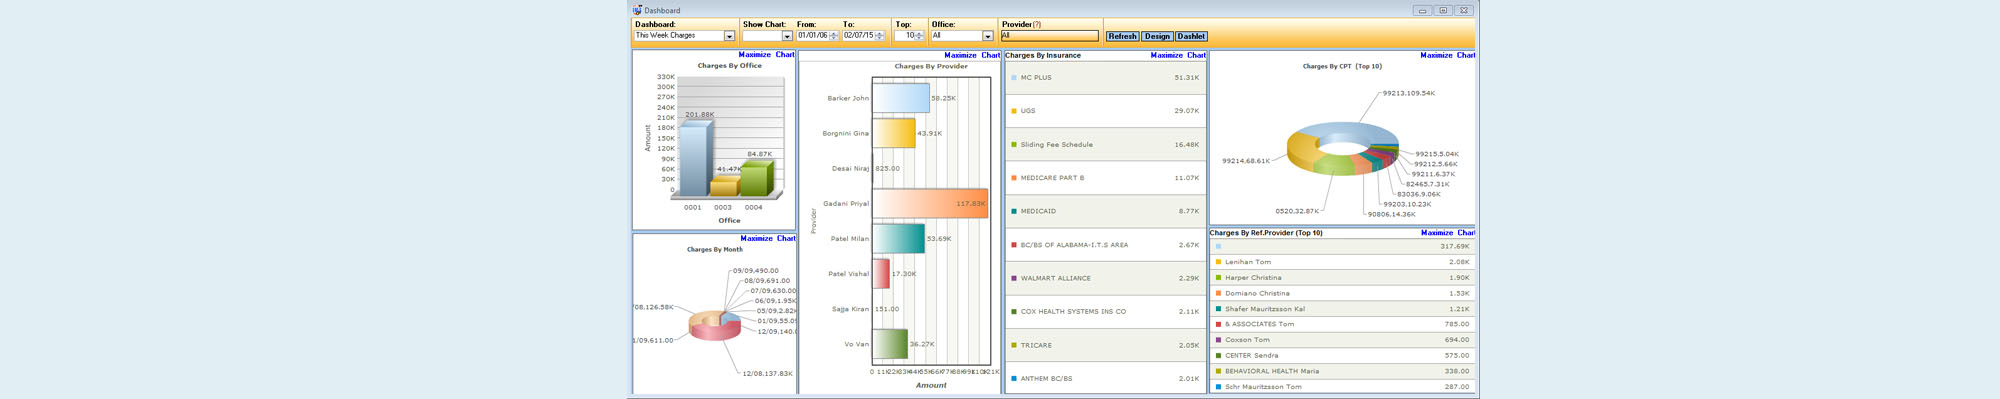Adjust the To date spinner
This screenshot has width=2000, height=399.
880,36
